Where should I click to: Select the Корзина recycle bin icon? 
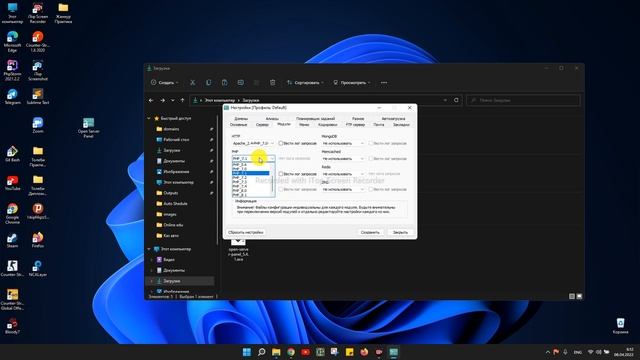coord(620,326)
